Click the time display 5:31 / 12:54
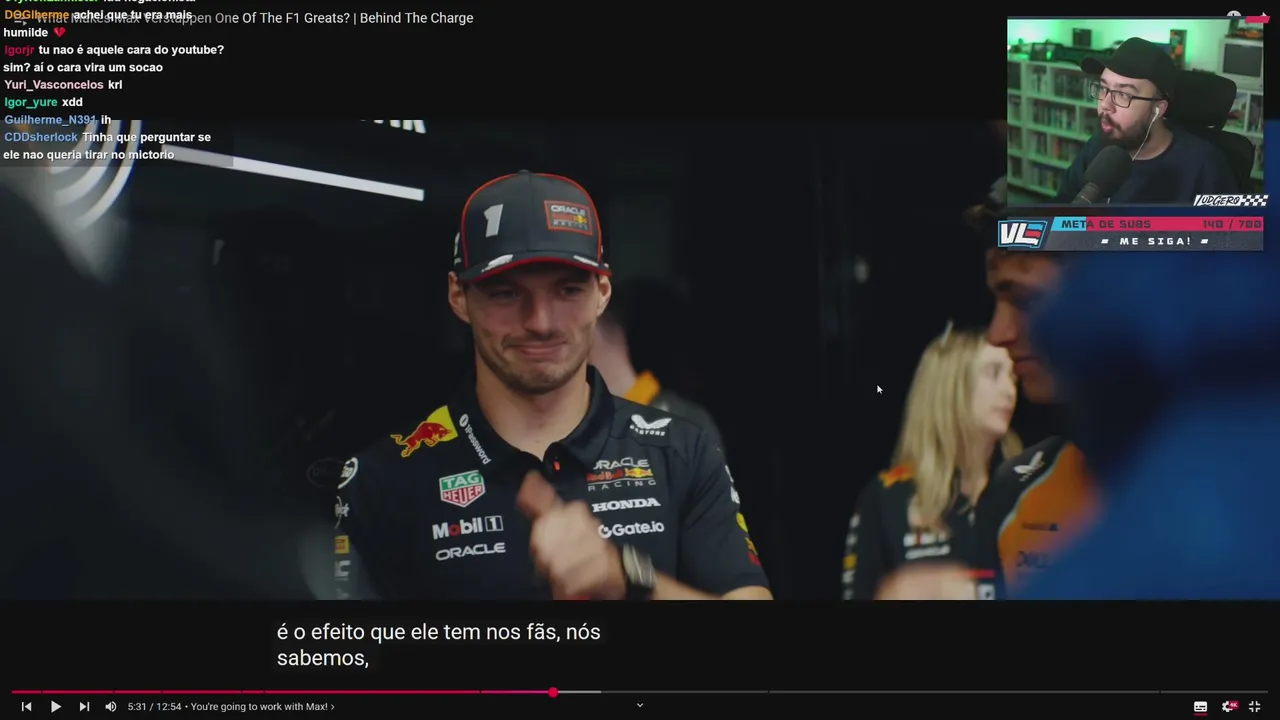This screenshot has width=1280, height=720. coord(155,707)
